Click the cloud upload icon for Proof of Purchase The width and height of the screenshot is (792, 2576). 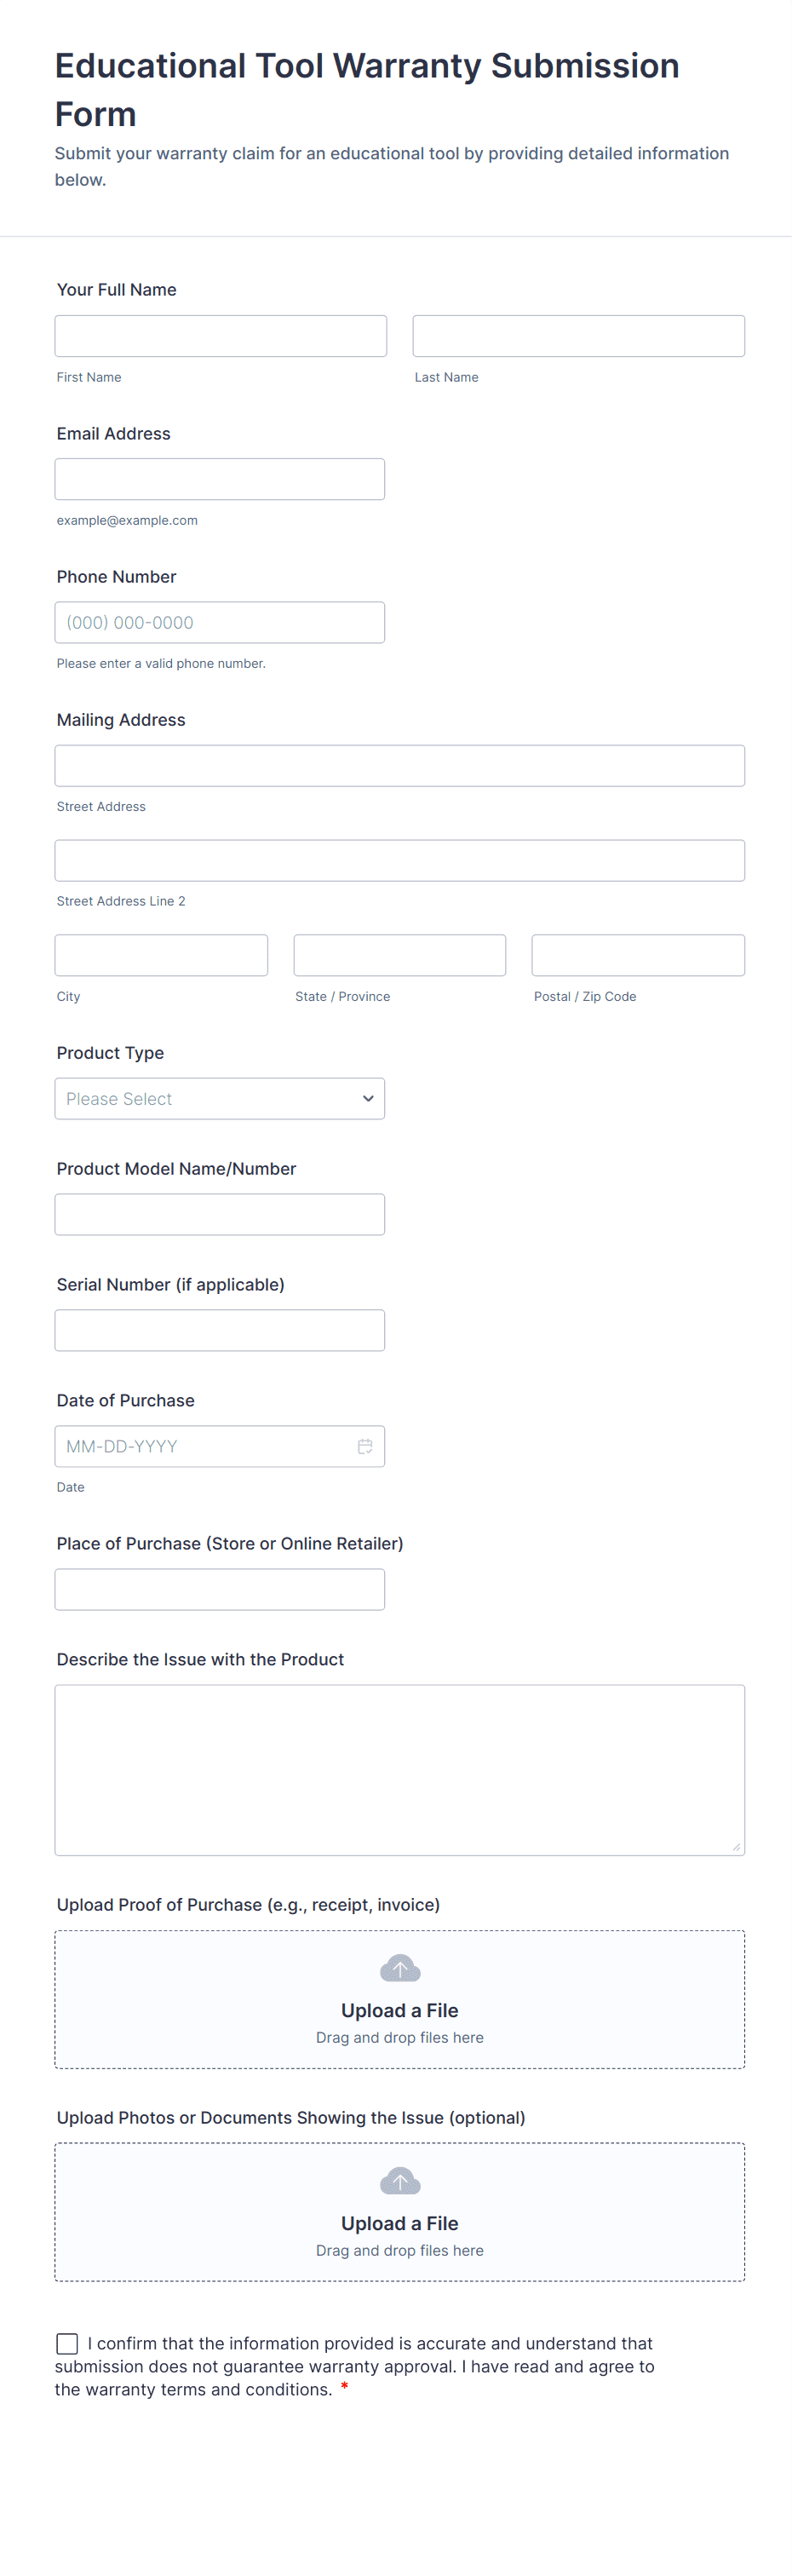(400, 1968)
